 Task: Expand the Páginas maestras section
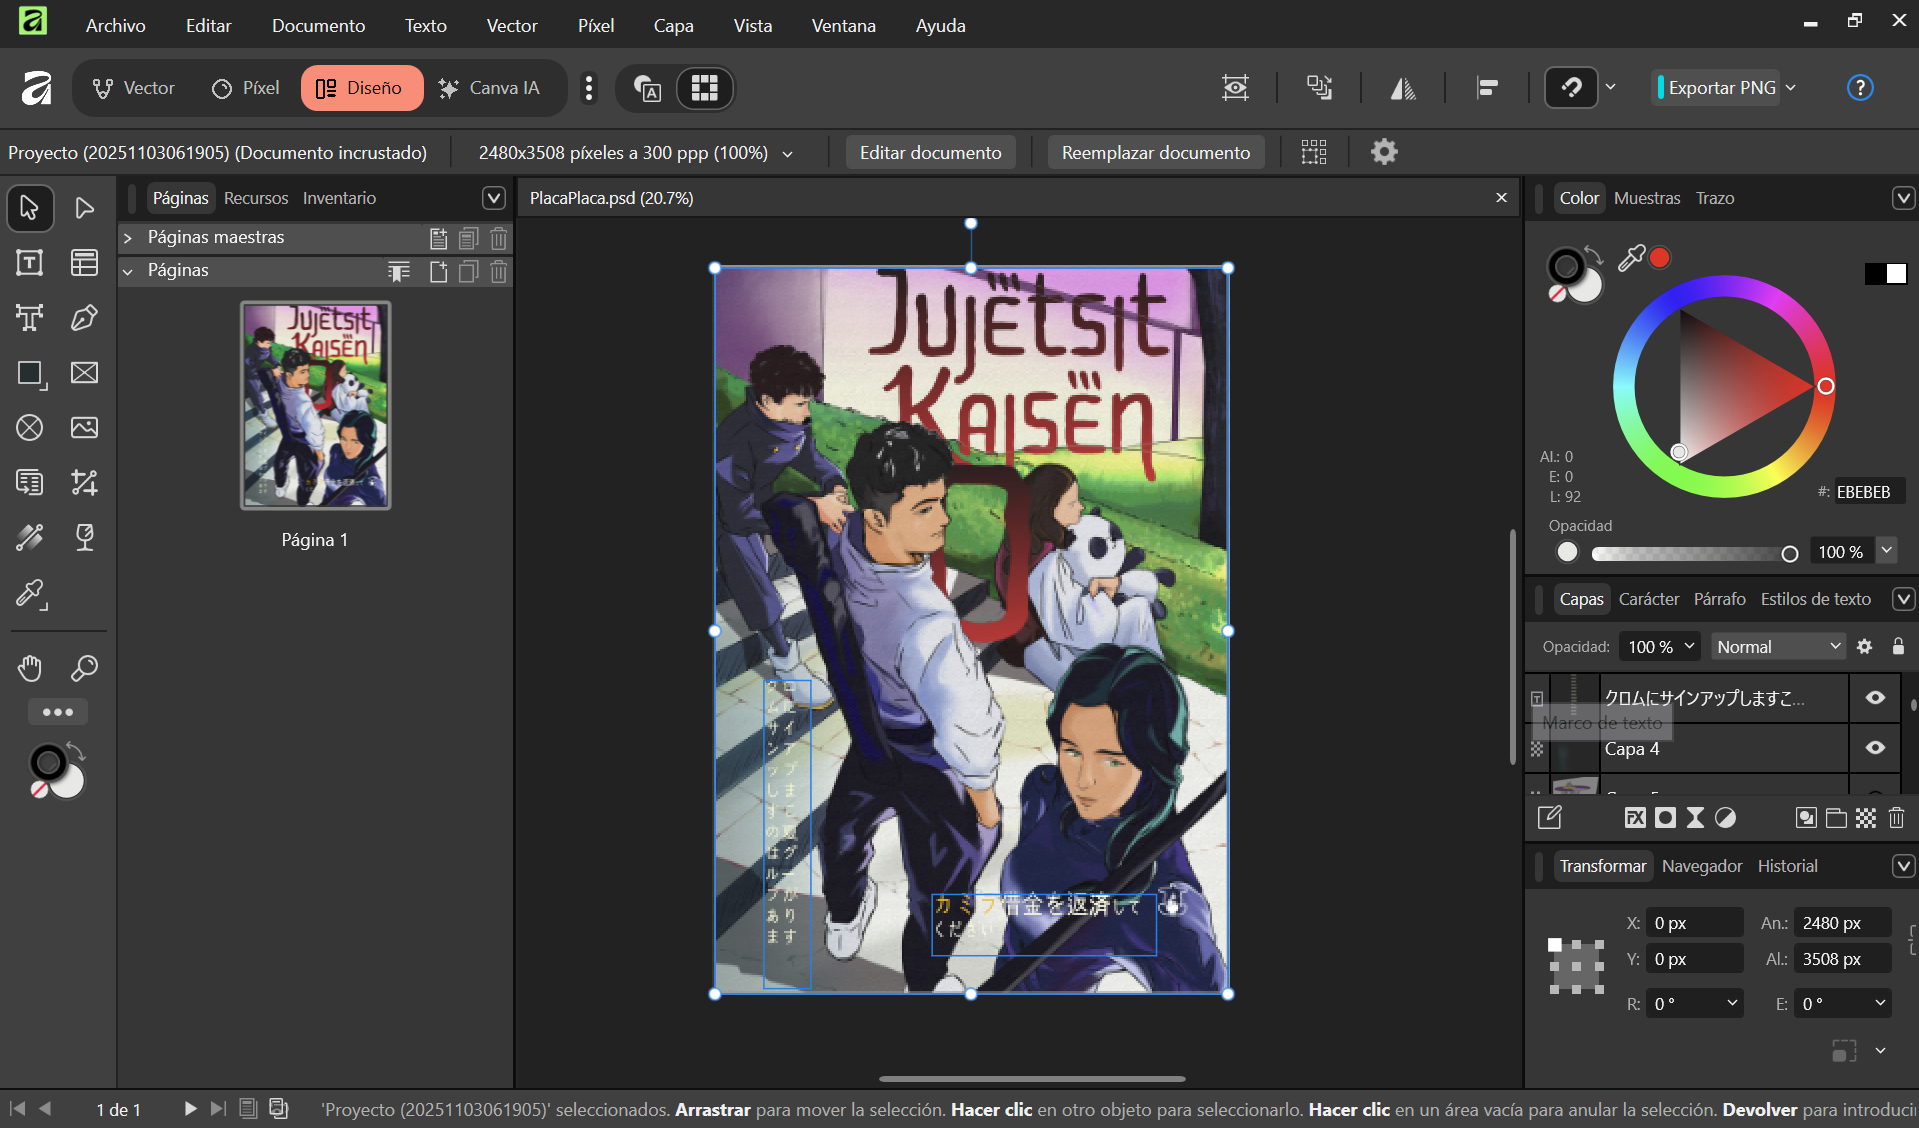pos(128,238)
